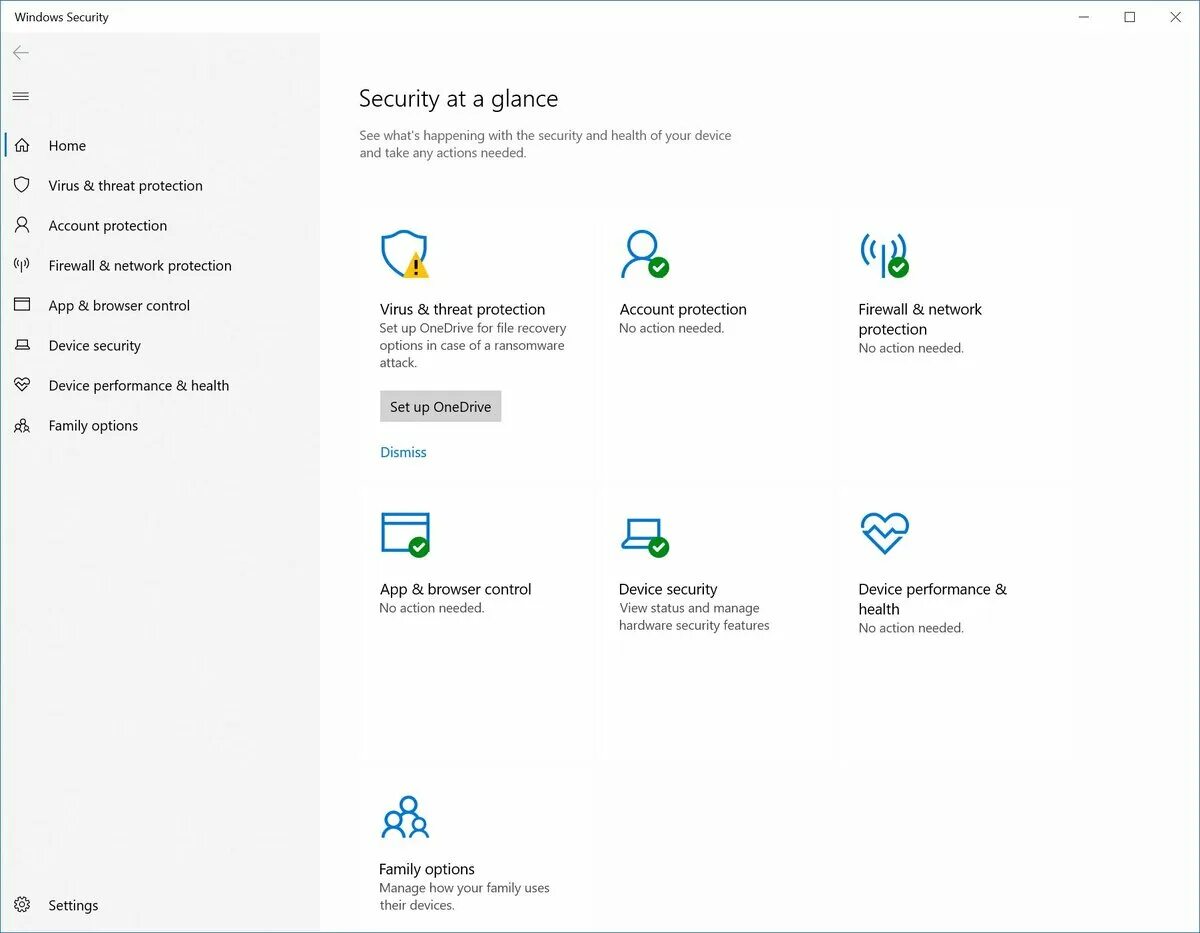Screen dimensions: 1200x933
Task: Open the Device performance heart tile icon
Action: point(884,533)
